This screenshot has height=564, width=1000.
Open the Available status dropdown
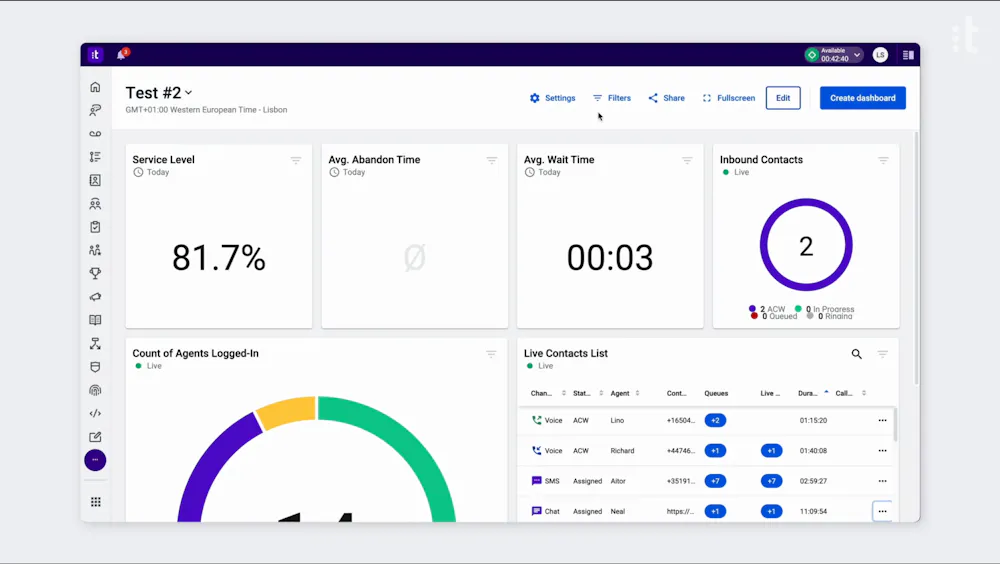pyautogui.click(x=834, y=55)
